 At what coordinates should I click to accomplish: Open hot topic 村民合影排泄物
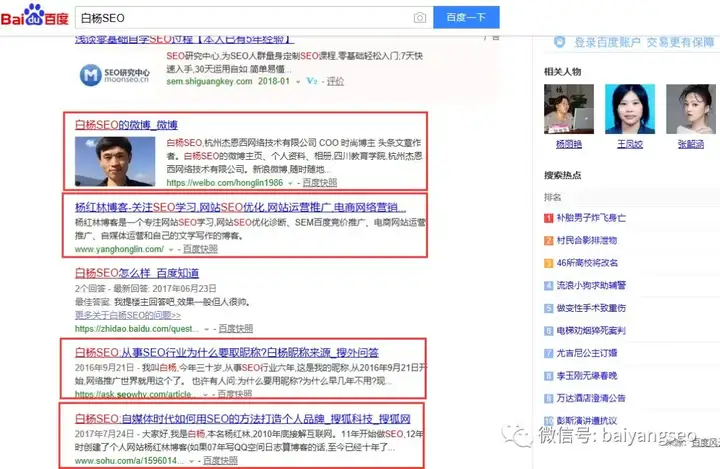pyautogui.click(x=587, y=240)
